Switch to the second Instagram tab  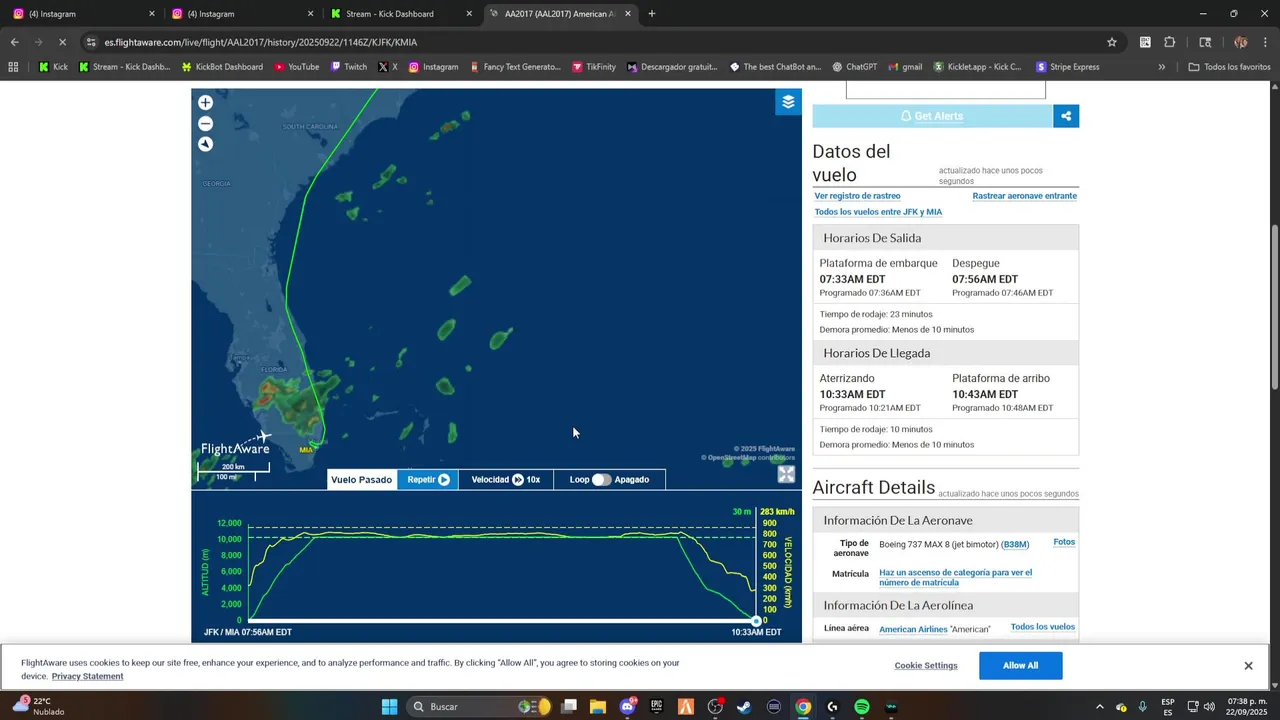[241, 14]
